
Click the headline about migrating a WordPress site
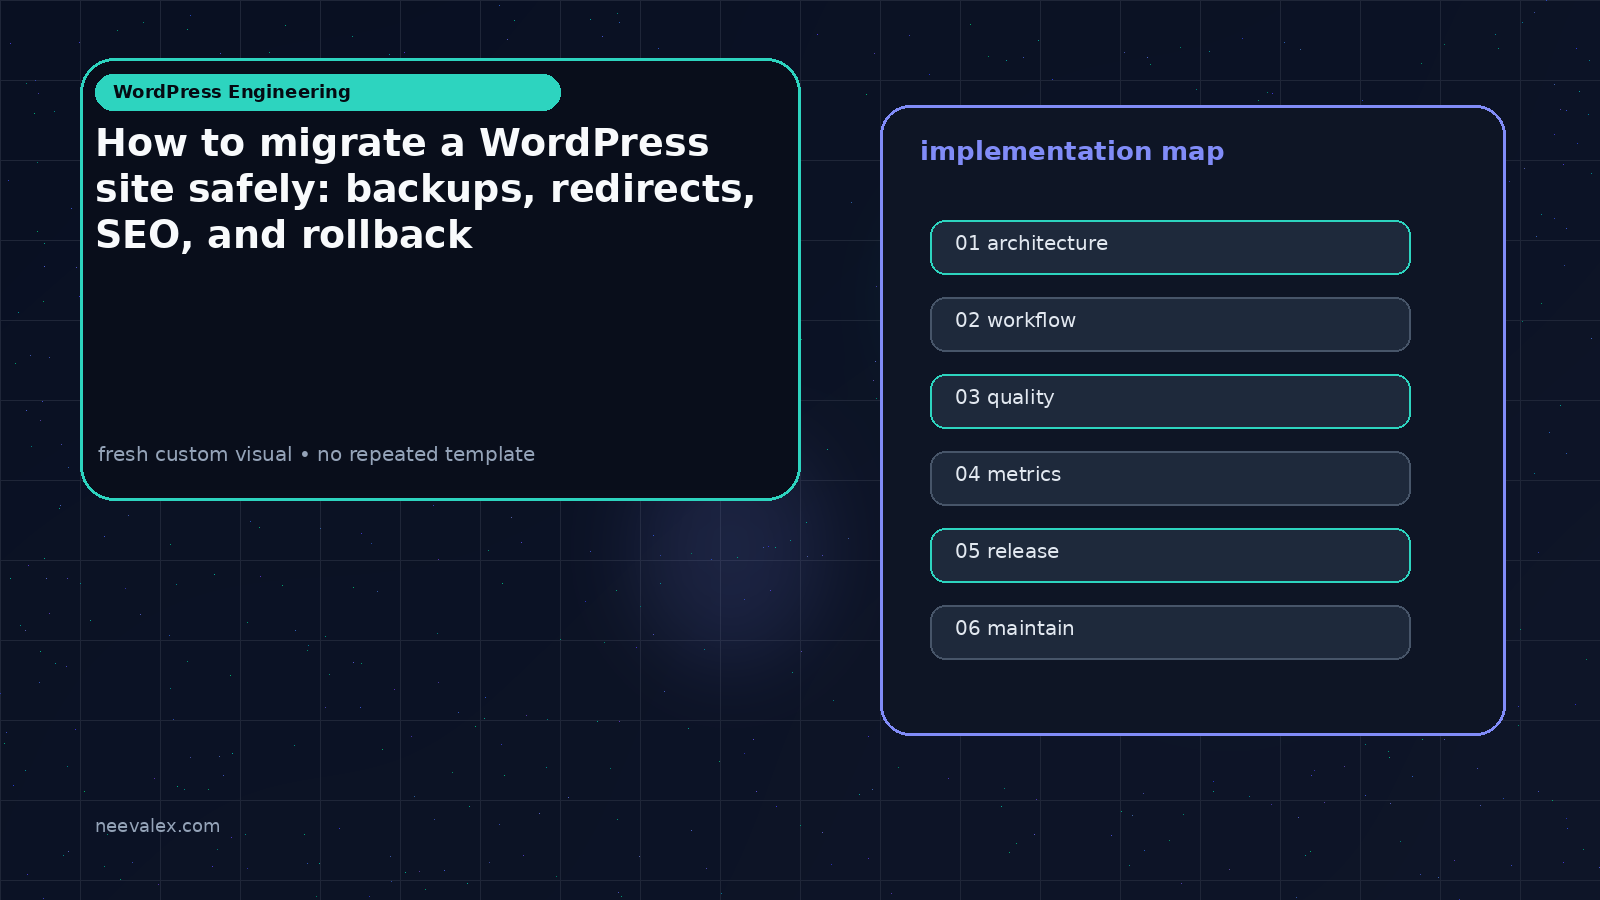tap(425, 189)
